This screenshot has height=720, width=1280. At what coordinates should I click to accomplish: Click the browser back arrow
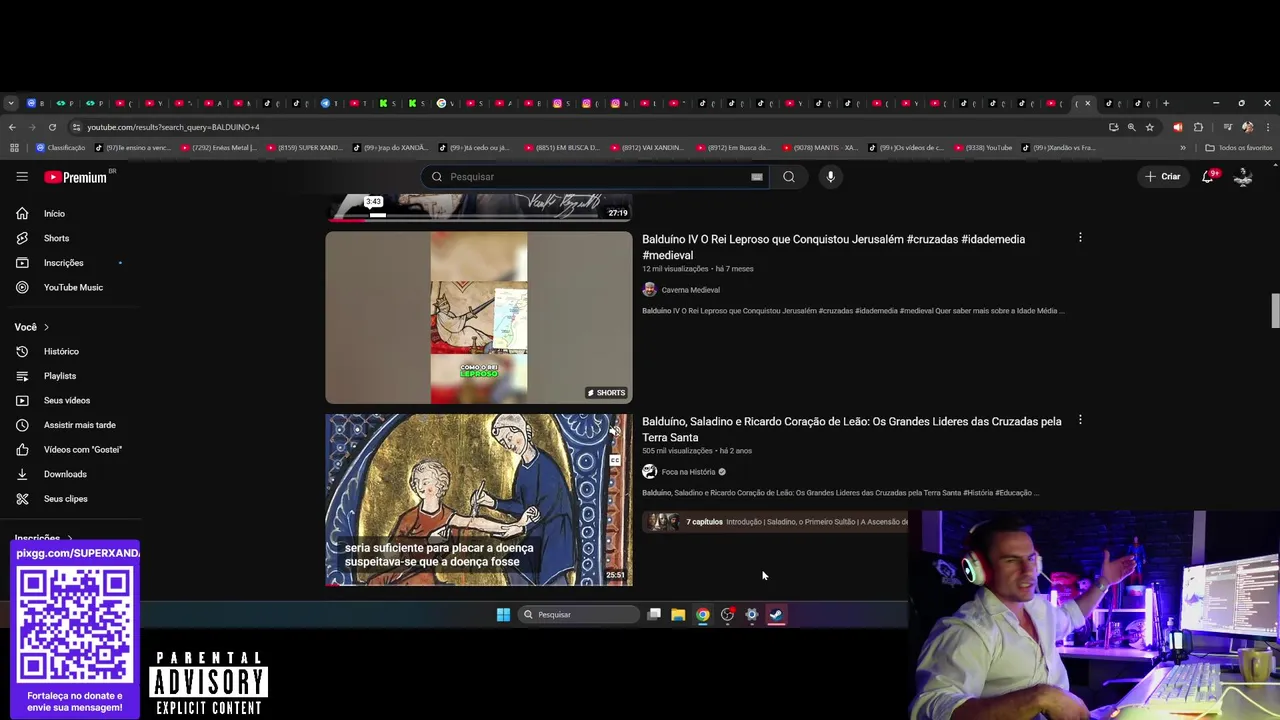[x=12, y=127]
